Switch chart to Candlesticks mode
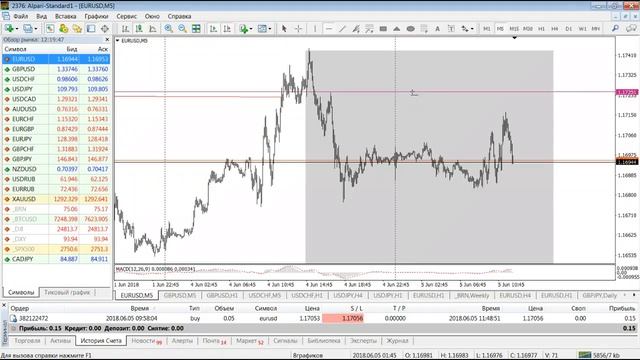This screenshot has width=640, height=360. pyautogui.click(x=139, y=29)
